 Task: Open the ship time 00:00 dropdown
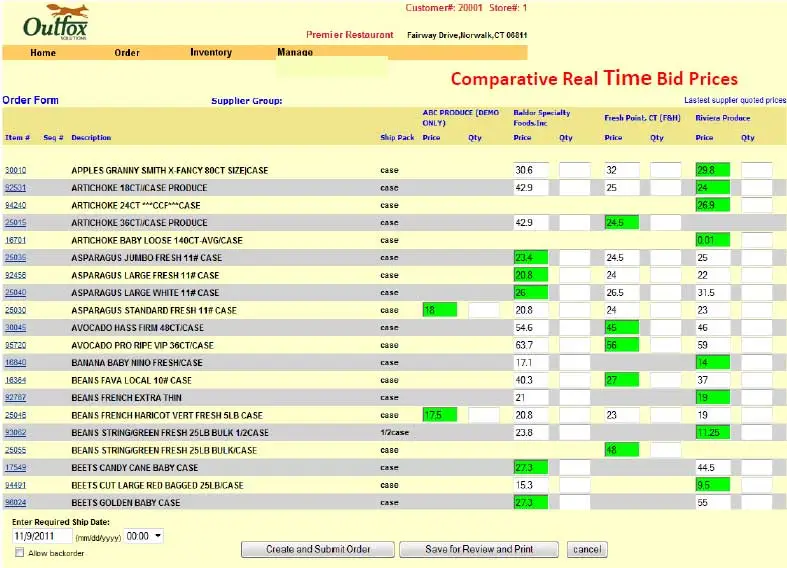tap(145, 536)
